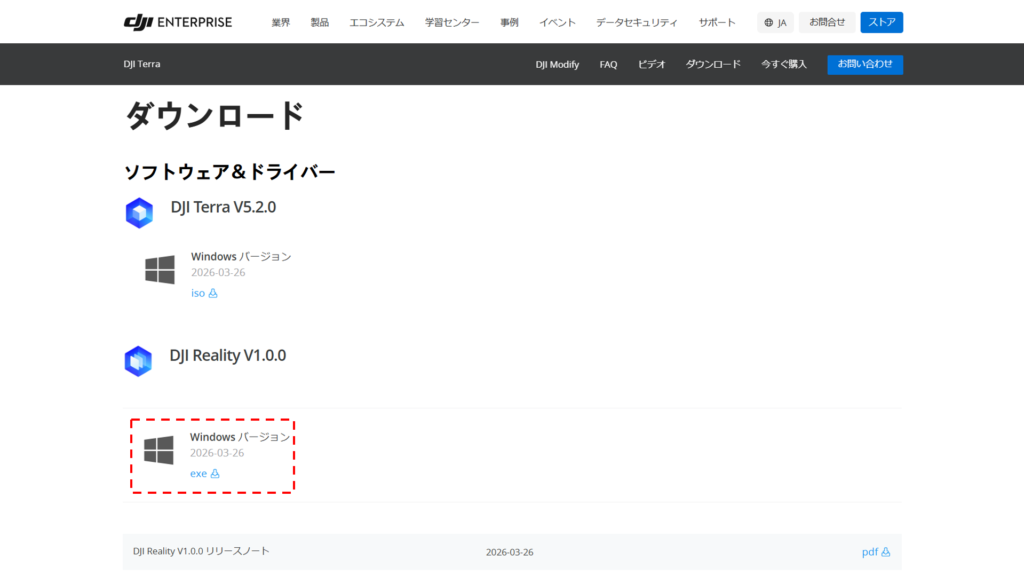Click the DJI Reality V1.0.0 hexagon icon

point(139,361)
